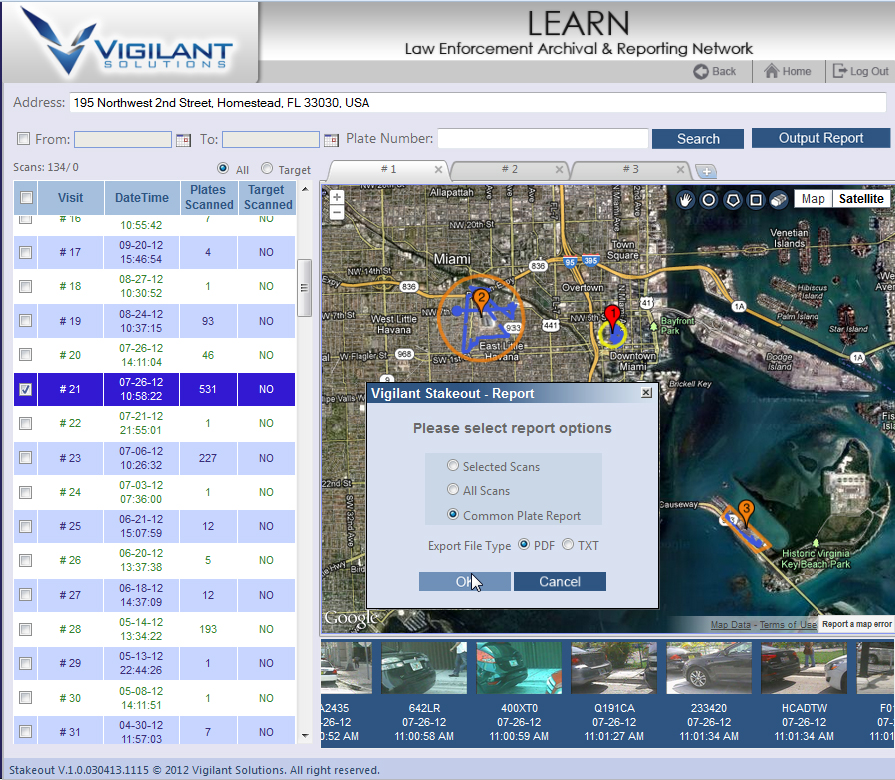895x780 pixels.
Task: Select the polygon drawing tool
Action: tap(733, 199)
